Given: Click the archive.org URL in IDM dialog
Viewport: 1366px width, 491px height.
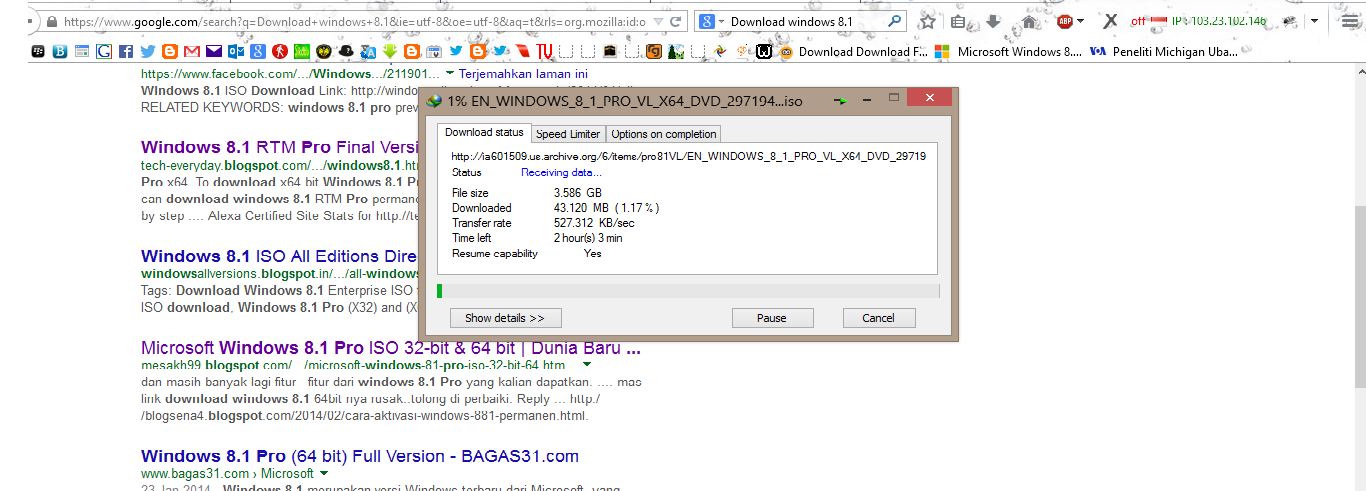Looking at the screenshot, I should 688,156.
